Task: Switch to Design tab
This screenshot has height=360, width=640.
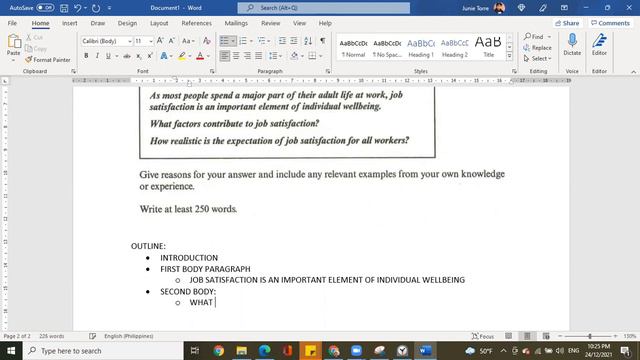Action: click(127, 23)
